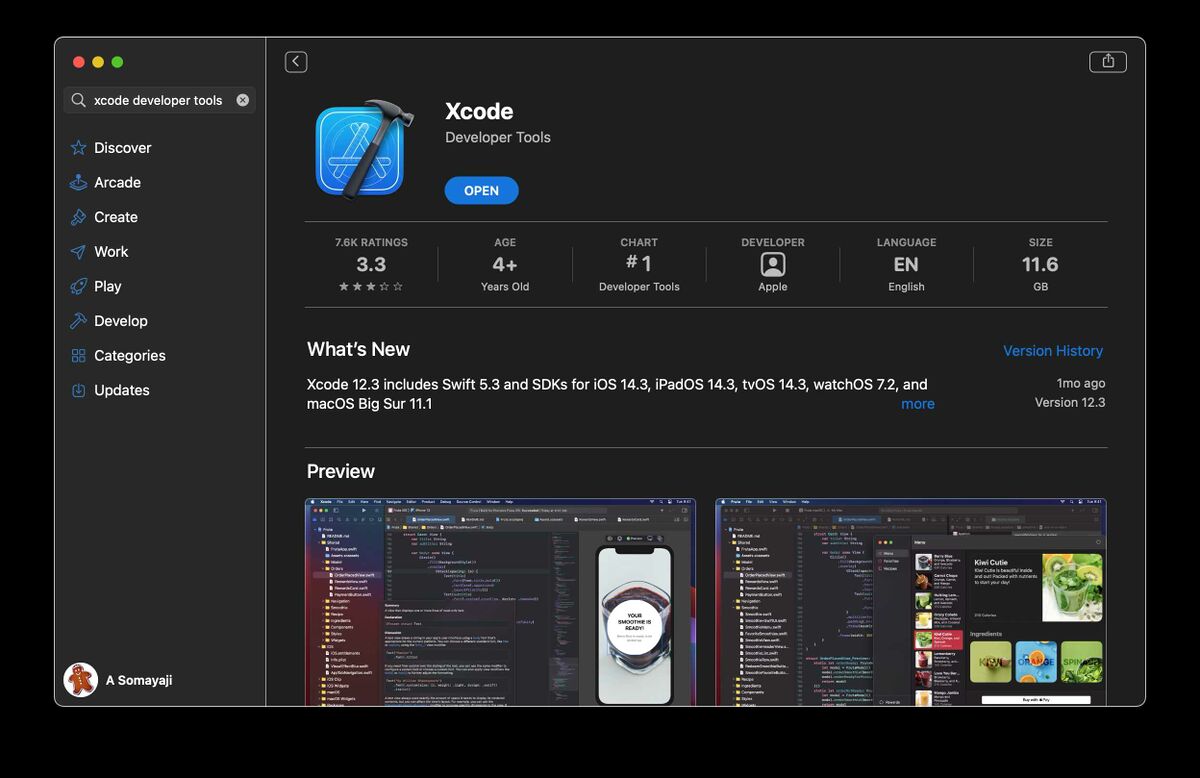1200x778 pixels.
Task: Open the Share menu
Action: click(1108, 61)
